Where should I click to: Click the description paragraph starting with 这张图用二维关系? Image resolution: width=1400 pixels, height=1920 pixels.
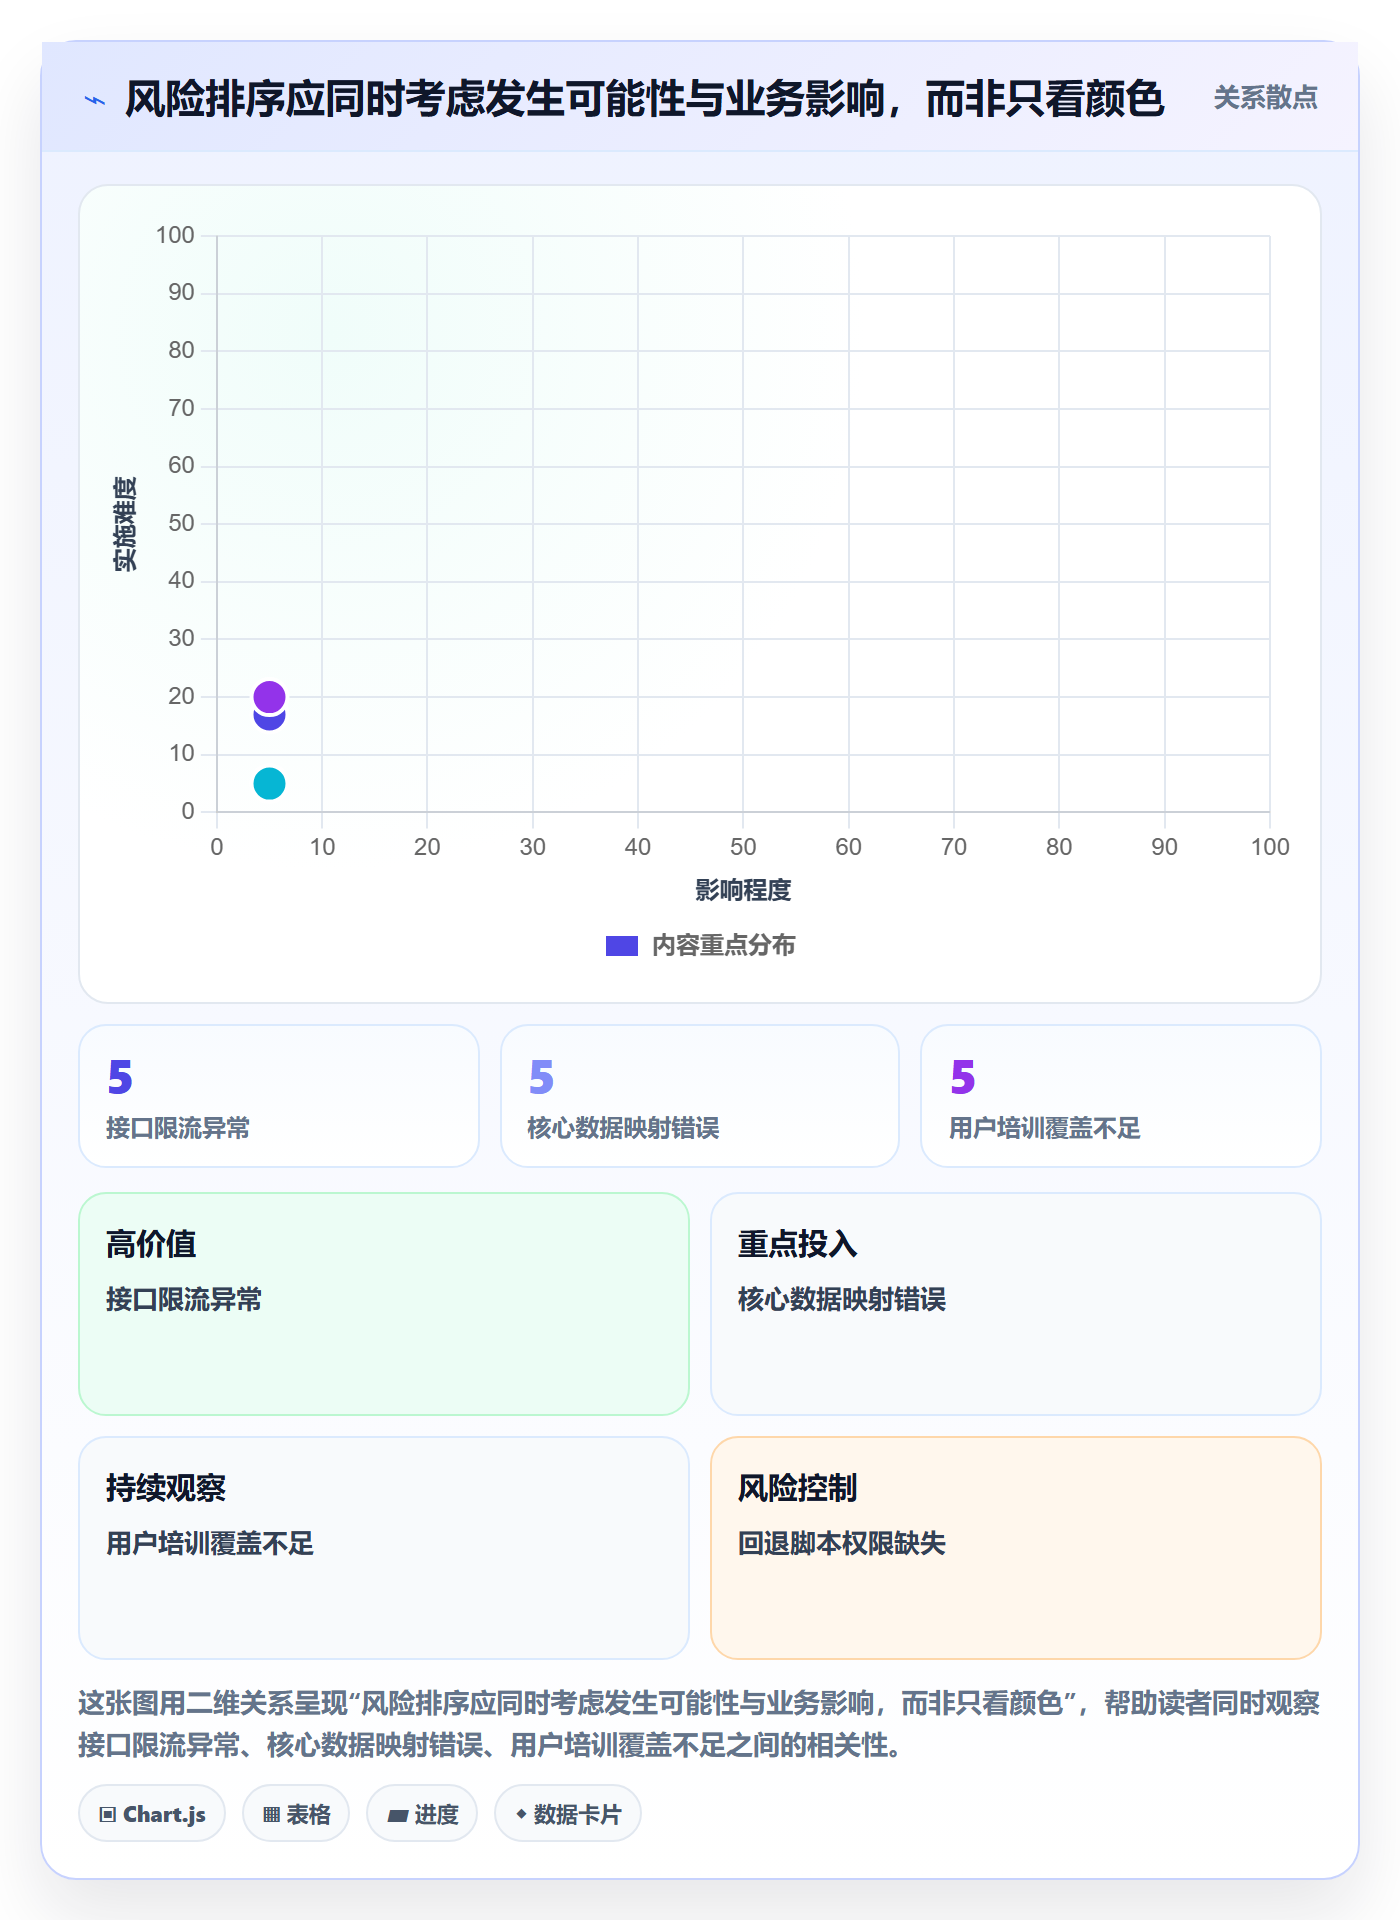tap(700, 1724)
